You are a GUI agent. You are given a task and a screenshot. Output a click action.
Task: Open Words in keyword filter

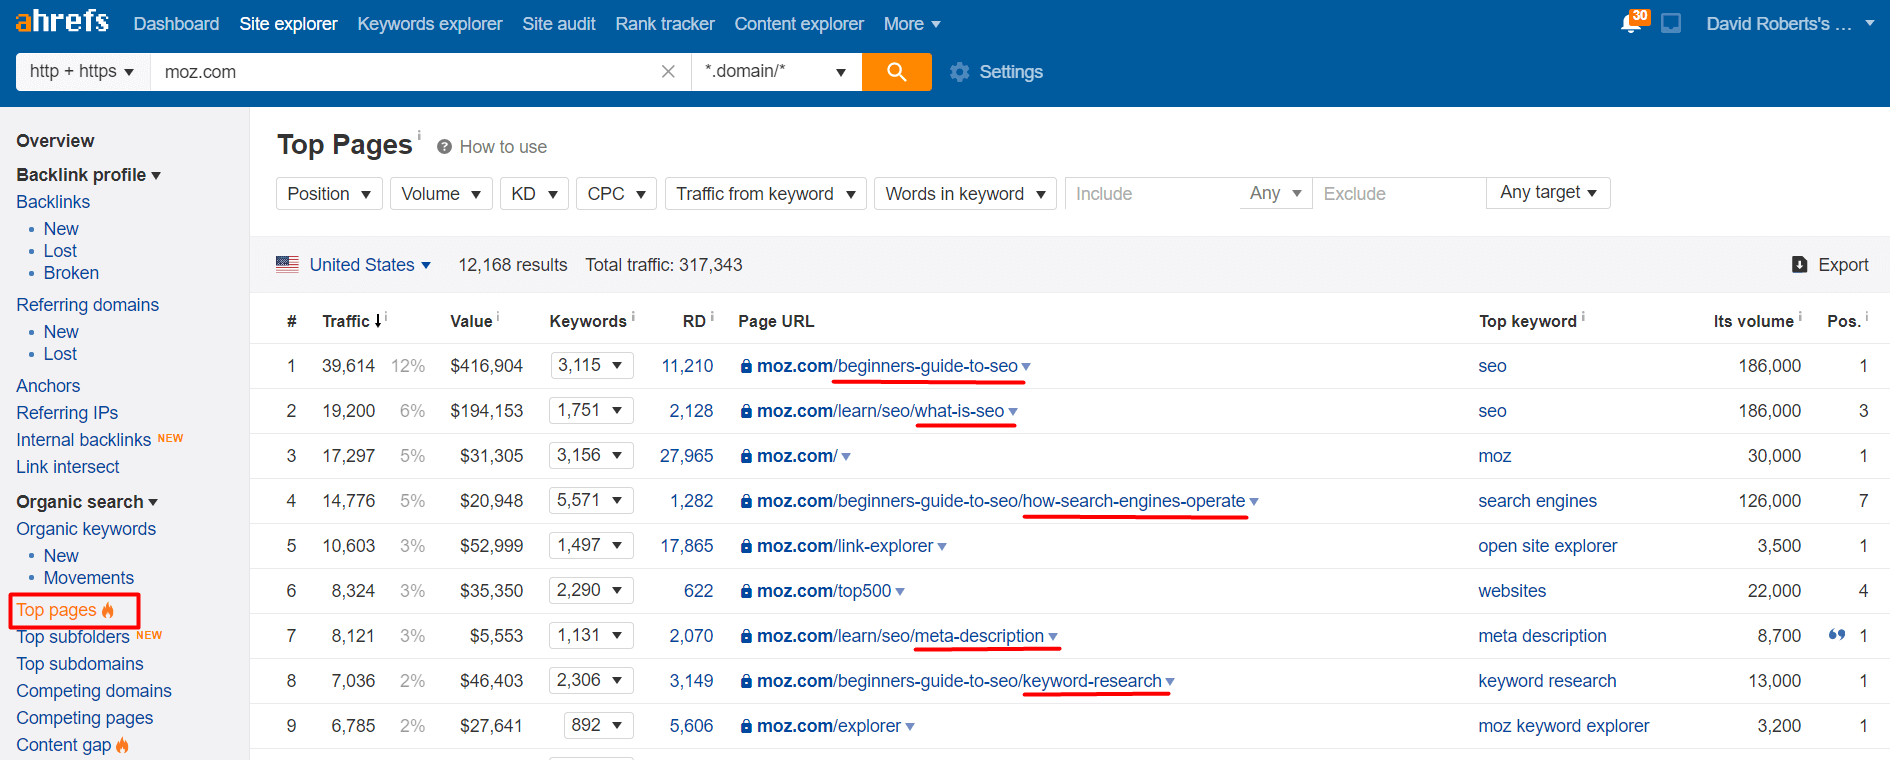[965, 193]
